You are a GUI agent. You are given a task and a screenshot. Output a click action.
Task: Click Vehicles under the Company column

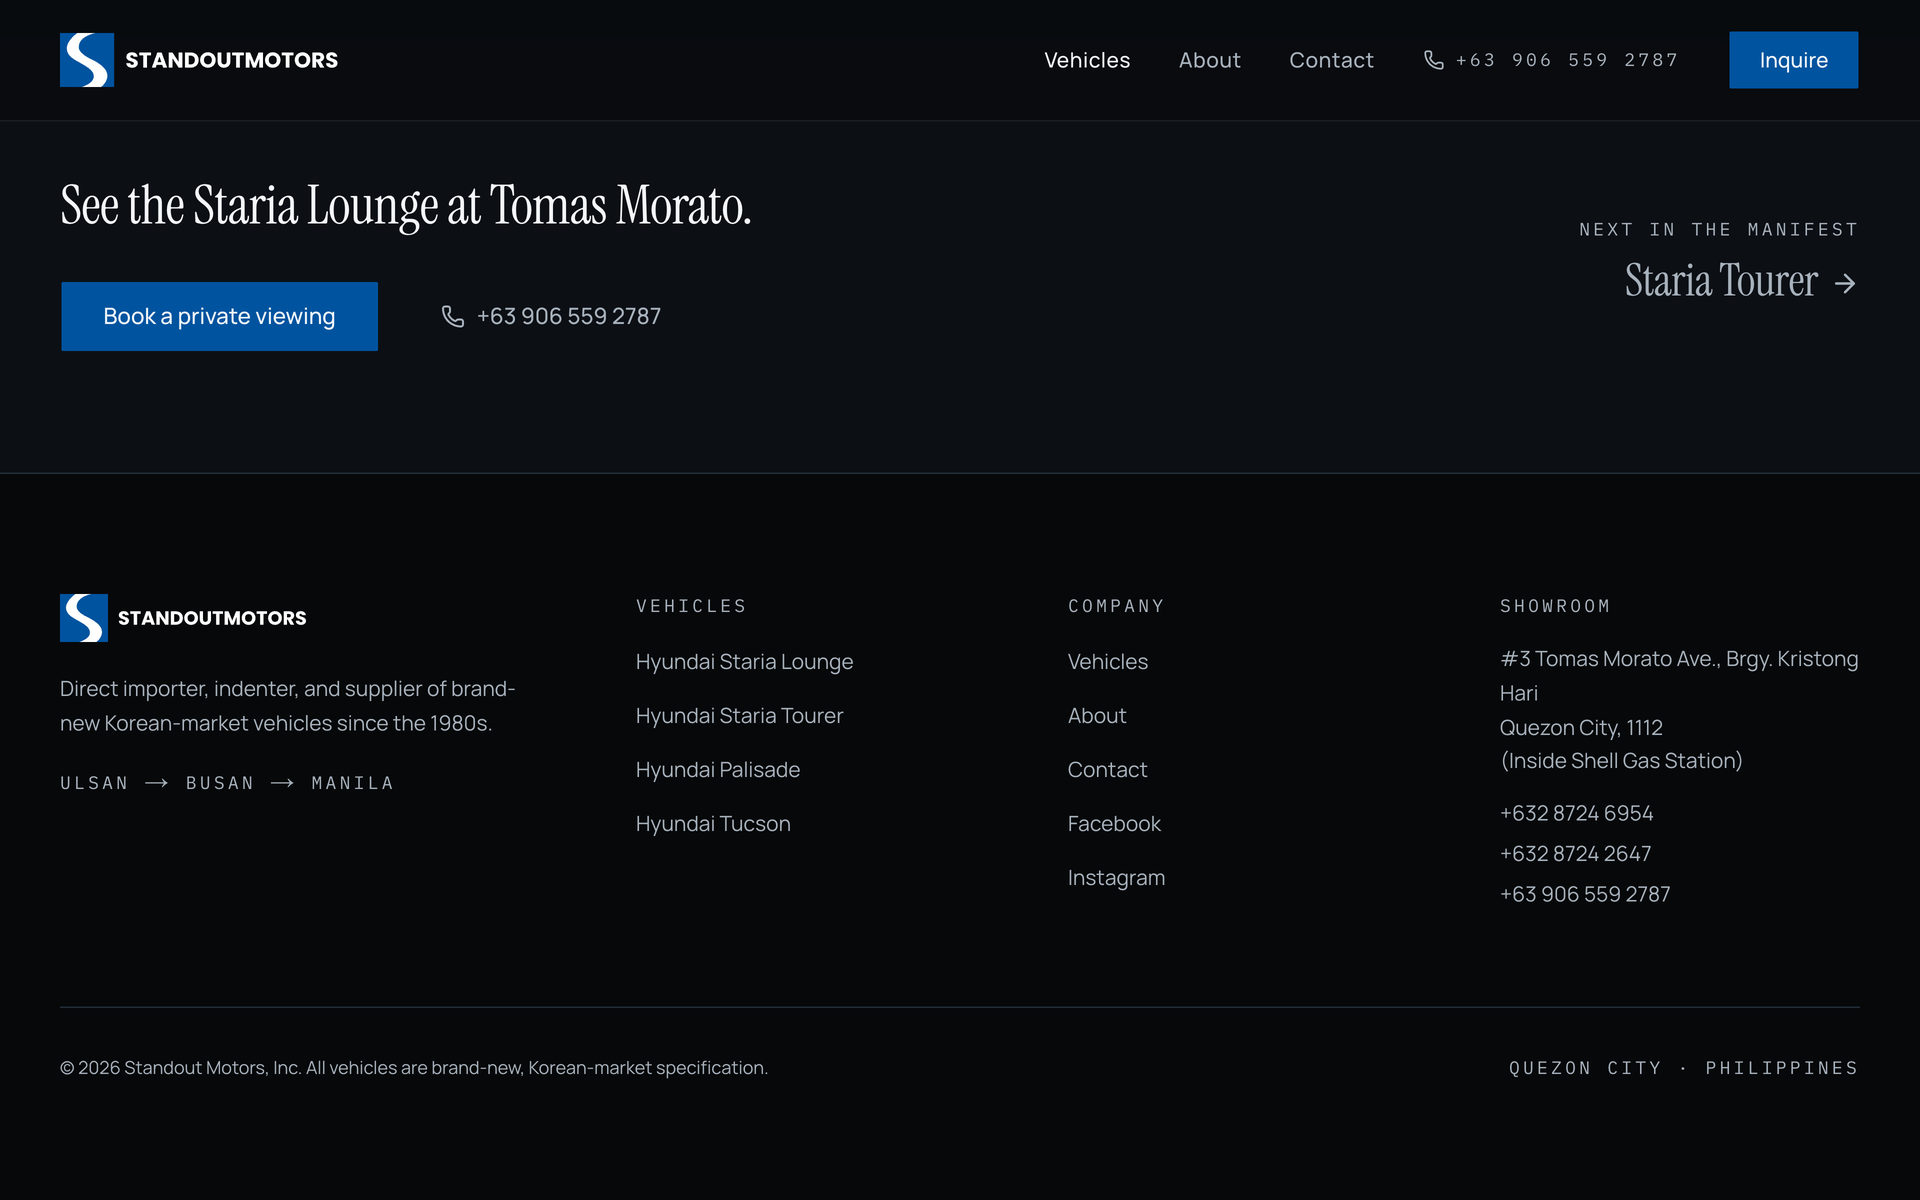[x=1107, y=662]
